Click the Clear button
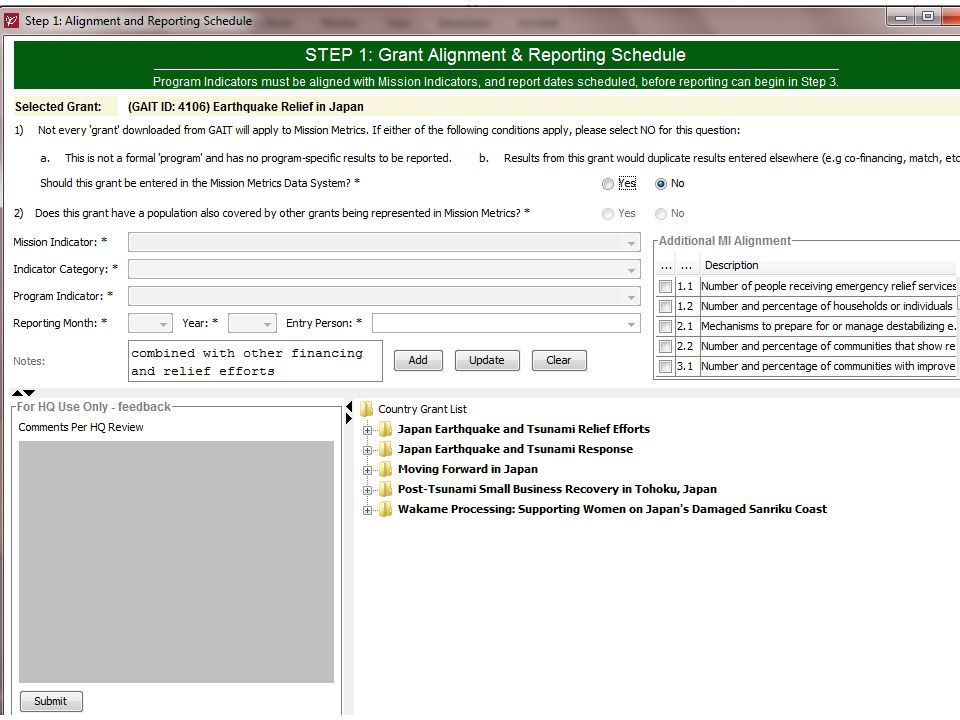The image size is (960, 720). pos(559,361)
